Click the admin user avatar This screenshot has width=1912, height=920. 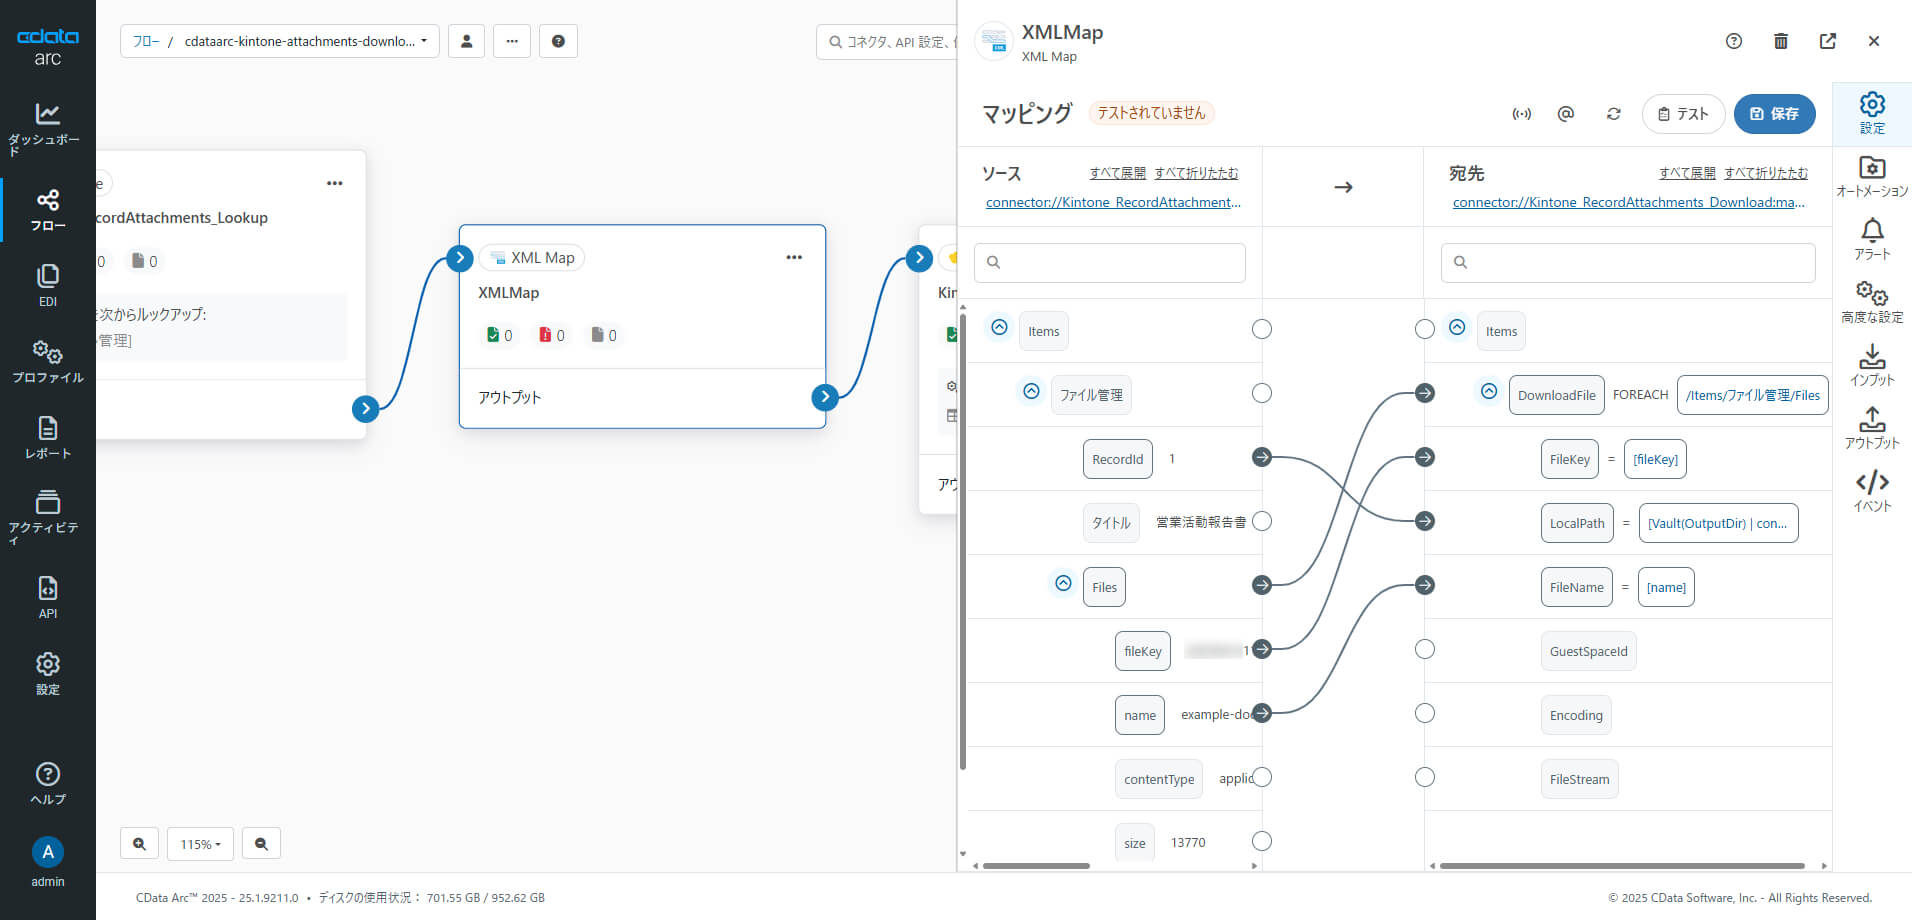(x=47, y=852)
